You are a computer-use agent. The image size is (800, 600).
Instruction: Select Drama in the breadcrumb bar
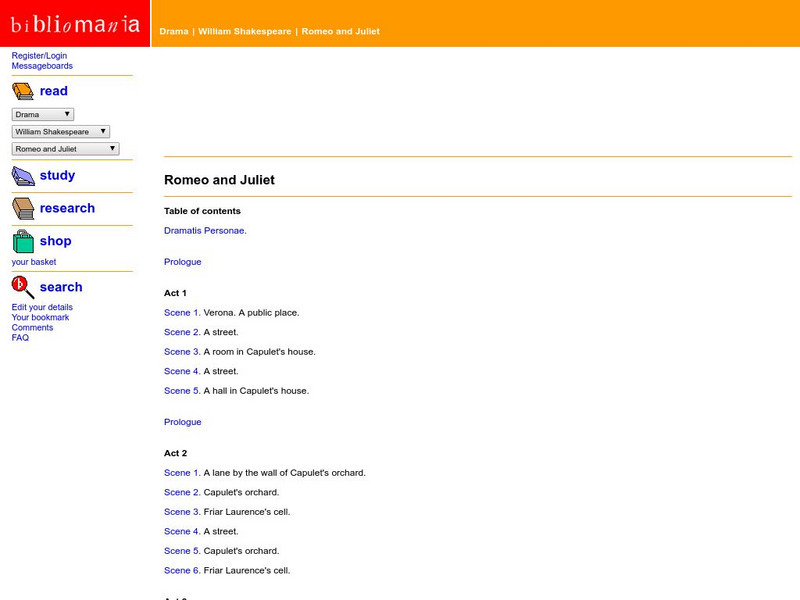tap(171, 31)
